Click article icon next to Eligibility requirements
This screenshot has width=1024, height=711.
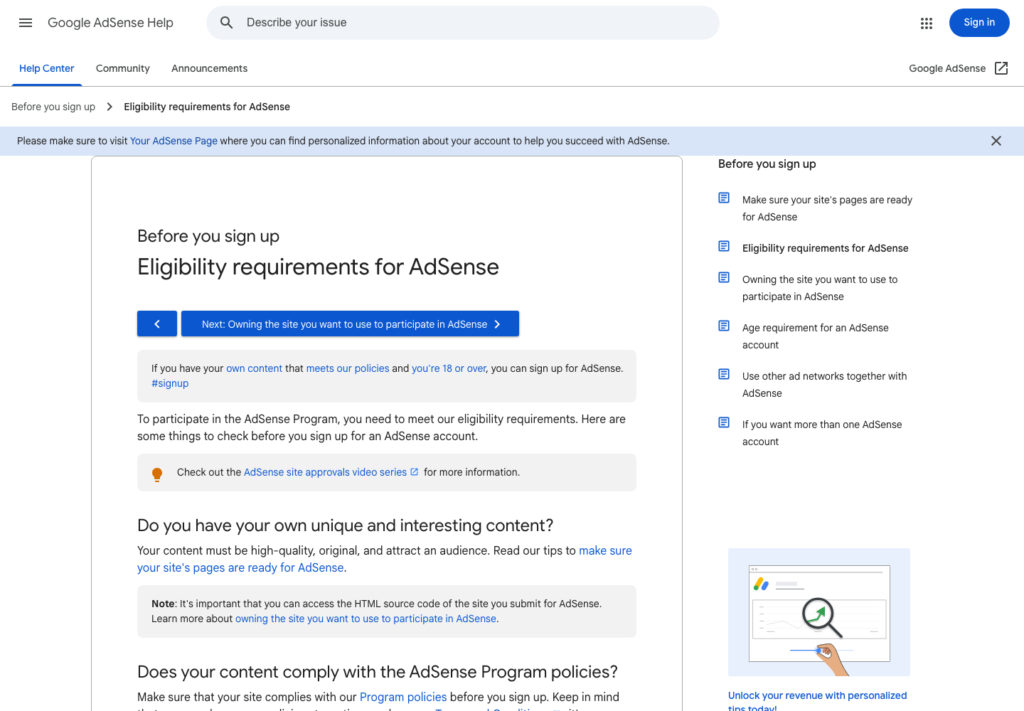[724, 246]
